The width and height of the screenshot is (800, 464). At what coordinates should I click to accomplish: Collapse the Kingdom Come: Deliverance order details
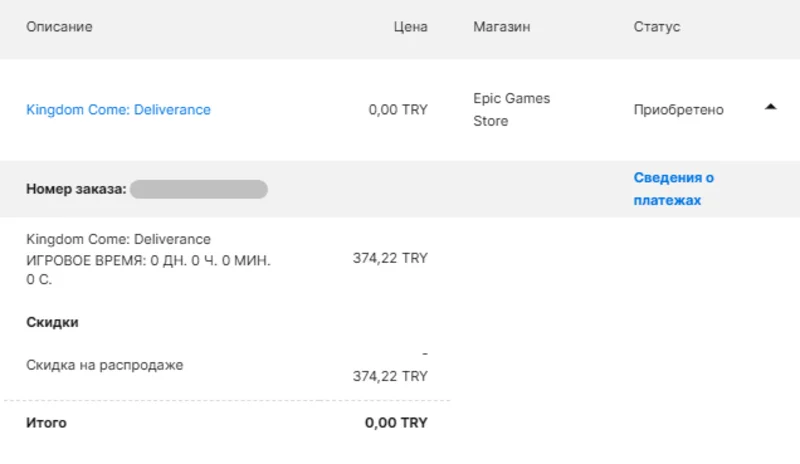tap(770, 107)
